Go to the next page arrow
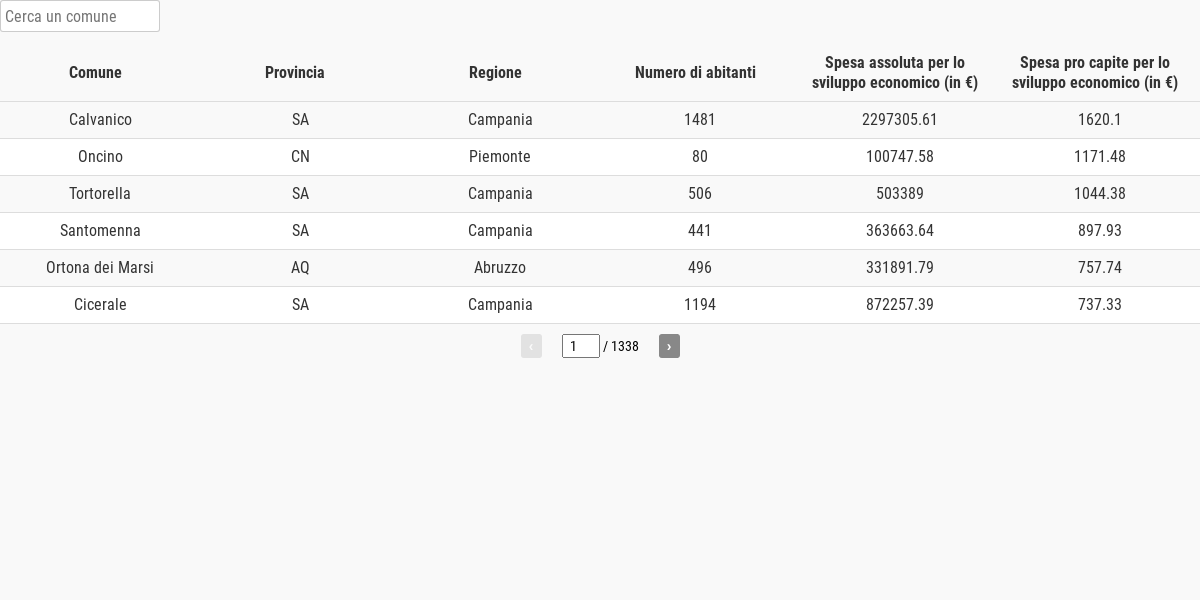This screenshot has height=600, width=1200. [669, 346]
